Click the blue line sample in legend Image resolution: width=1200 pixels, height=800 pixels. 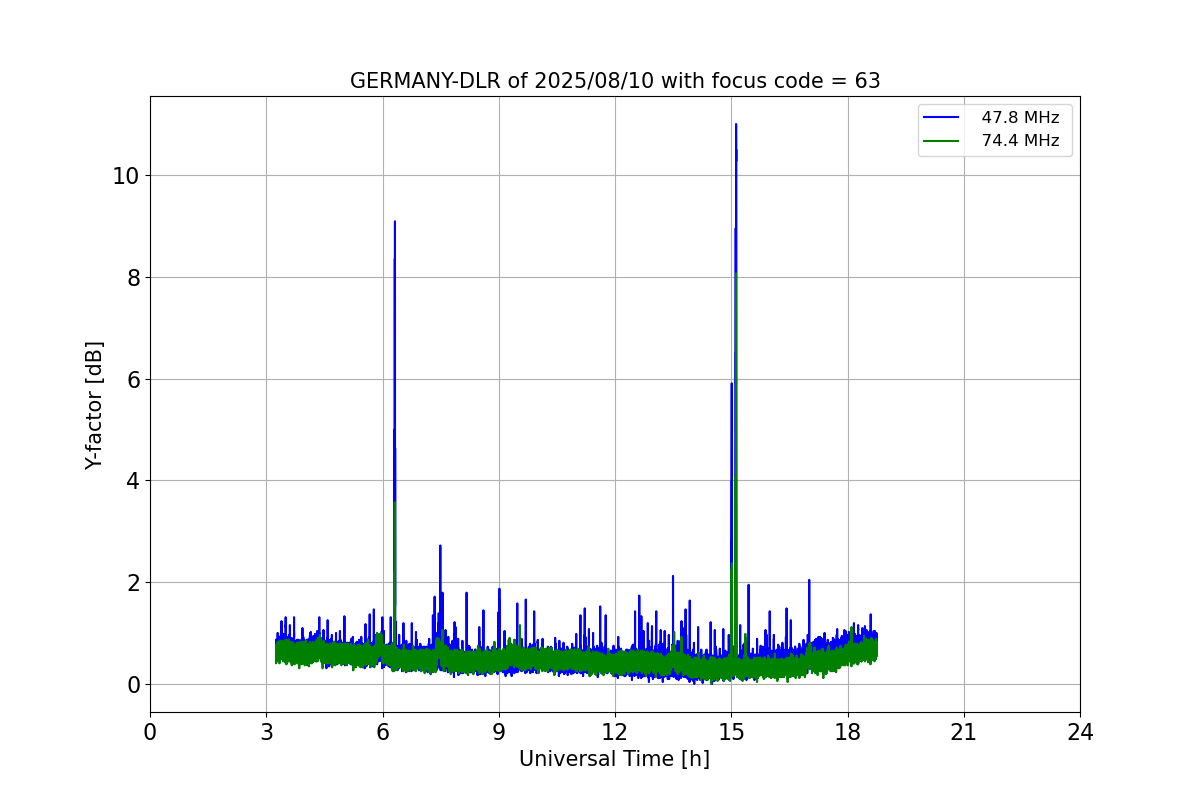tap(943, 118)
